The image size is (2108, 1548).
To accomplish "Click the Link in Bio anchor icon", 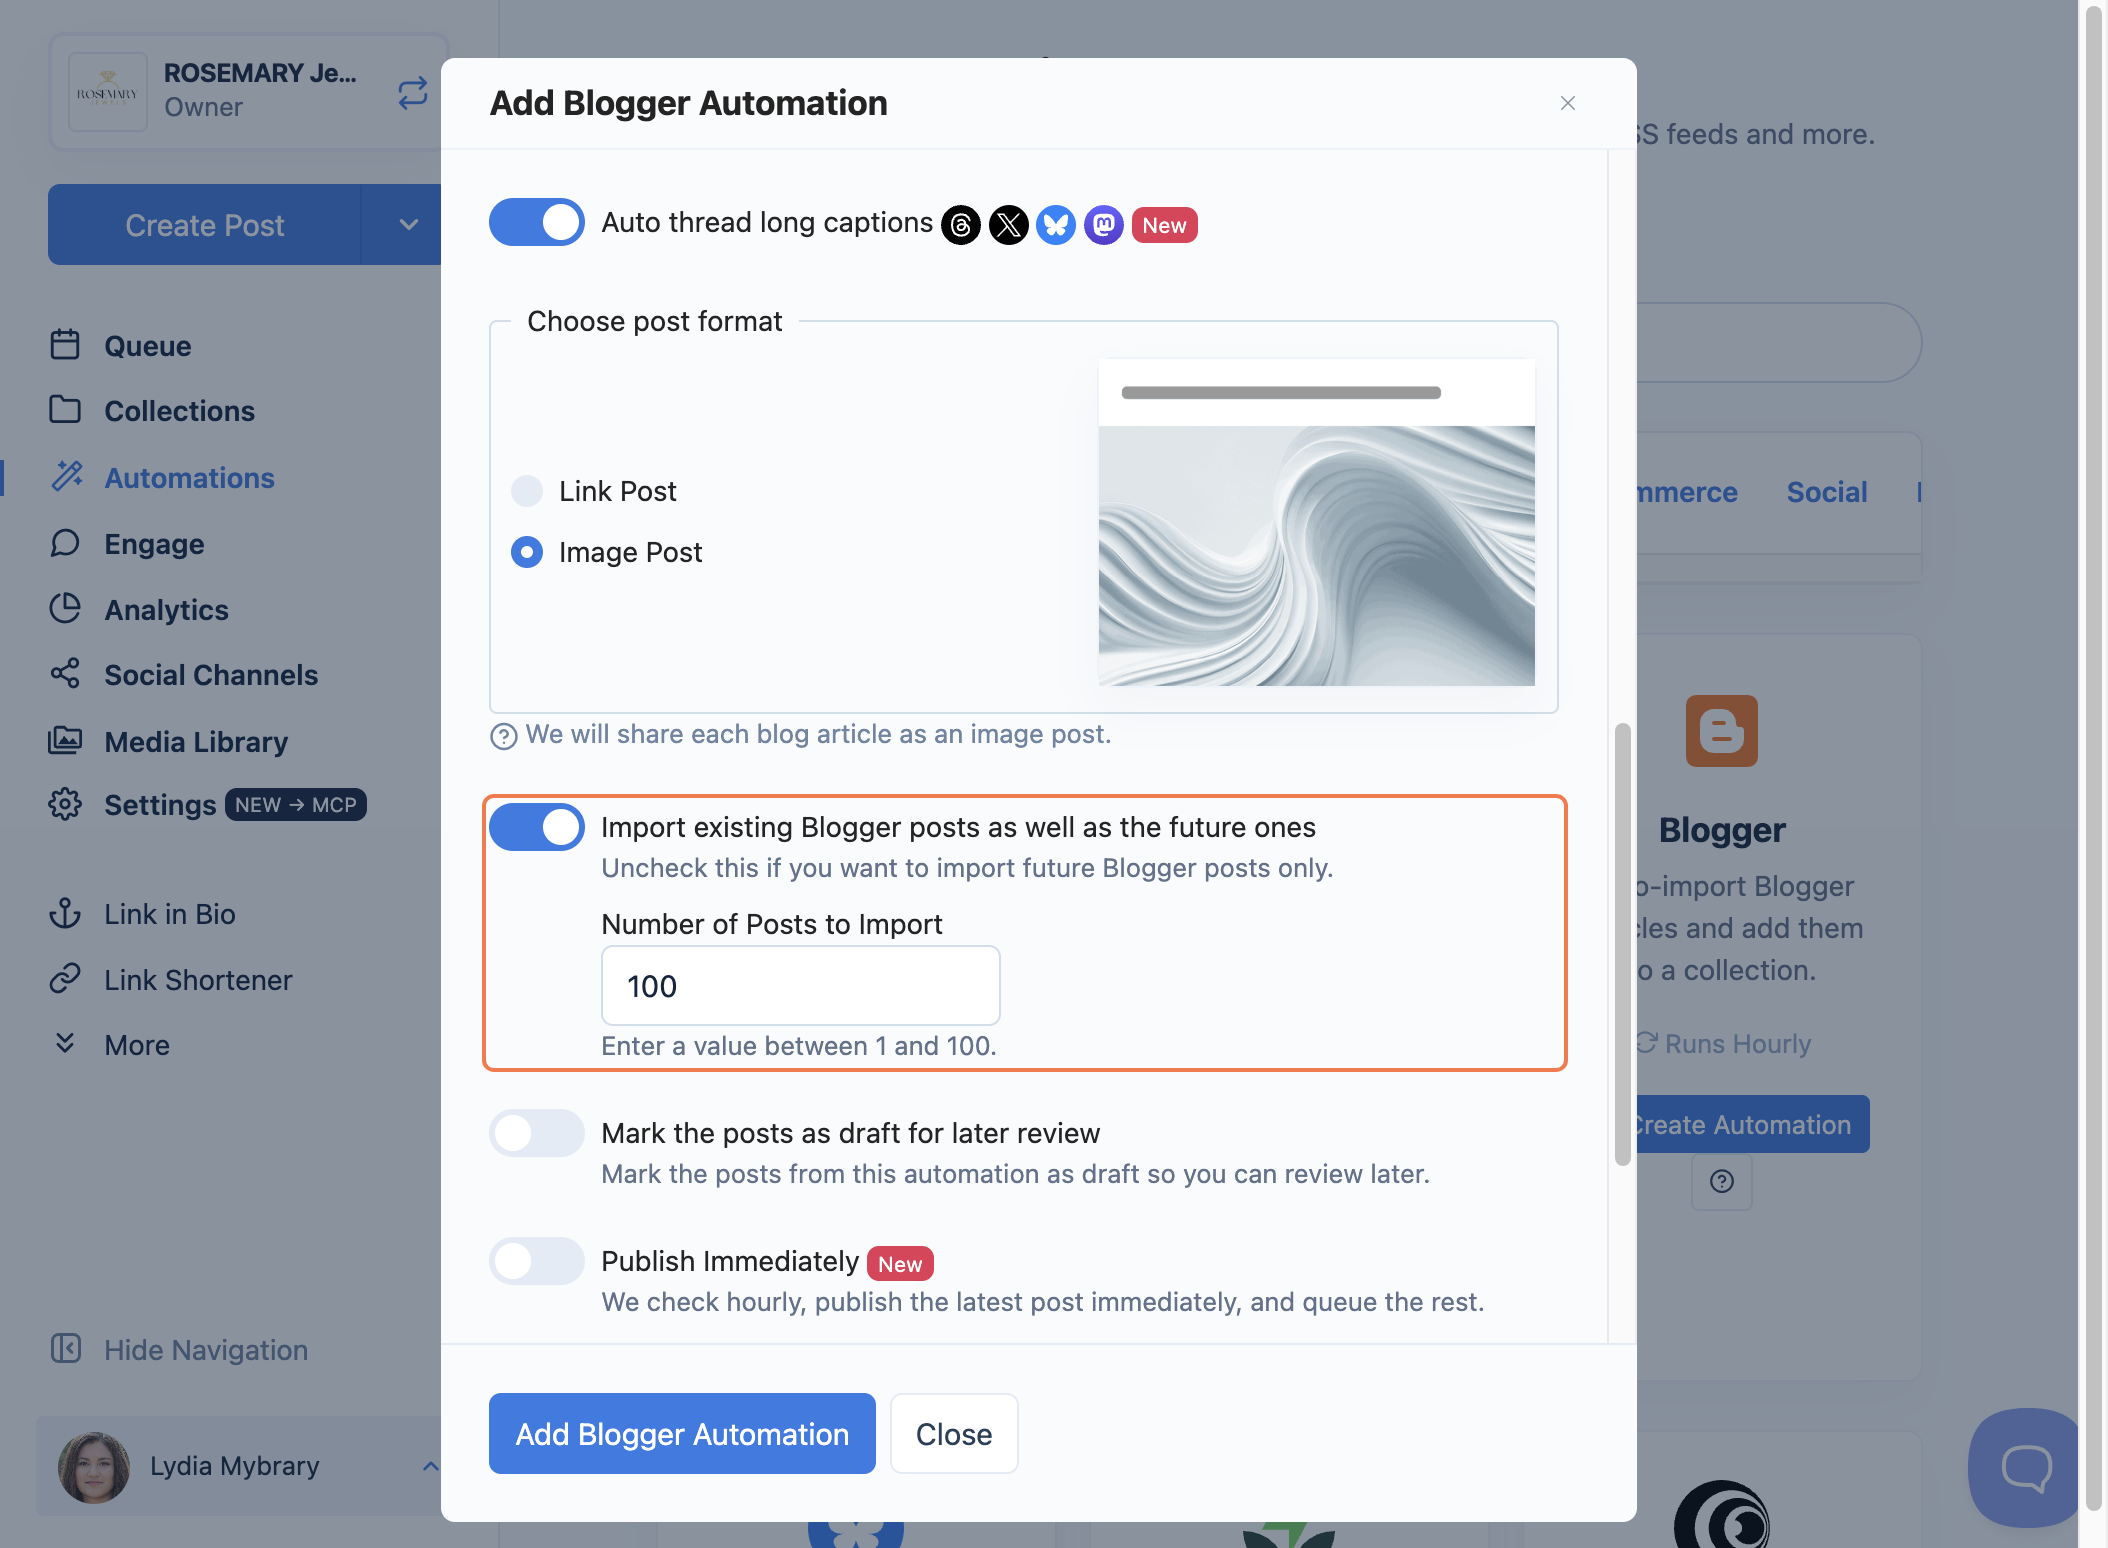I will (65, 913).
